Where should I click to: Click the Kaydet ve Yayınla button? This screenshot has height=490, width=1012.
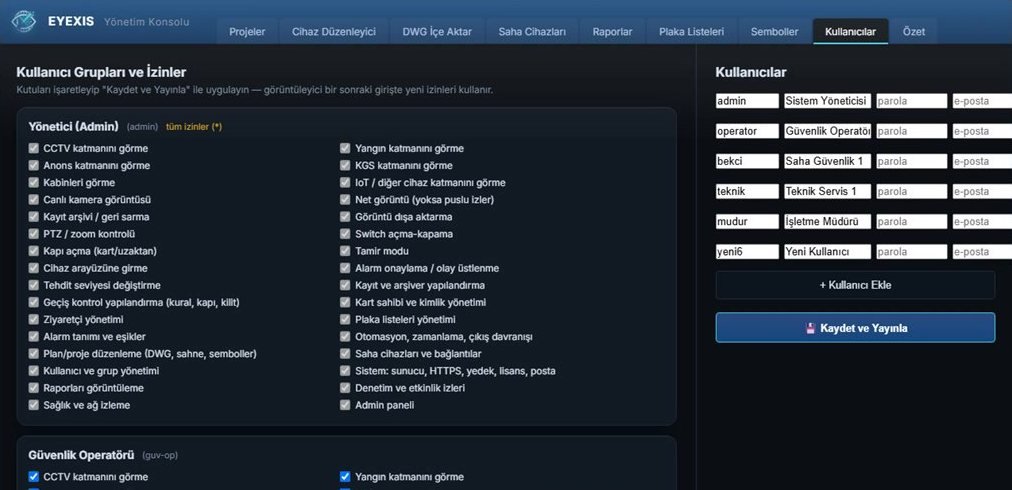(855, 328)
